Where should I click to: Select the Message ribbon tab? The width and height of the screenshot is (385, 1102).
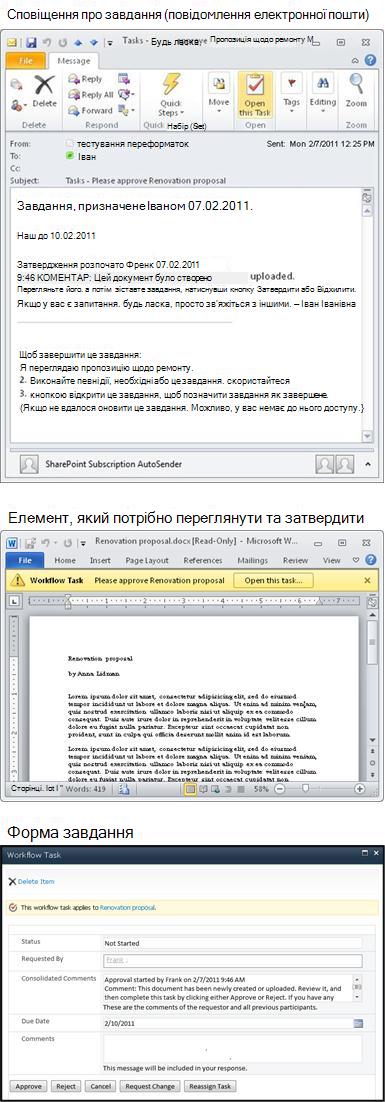(74, 61)
